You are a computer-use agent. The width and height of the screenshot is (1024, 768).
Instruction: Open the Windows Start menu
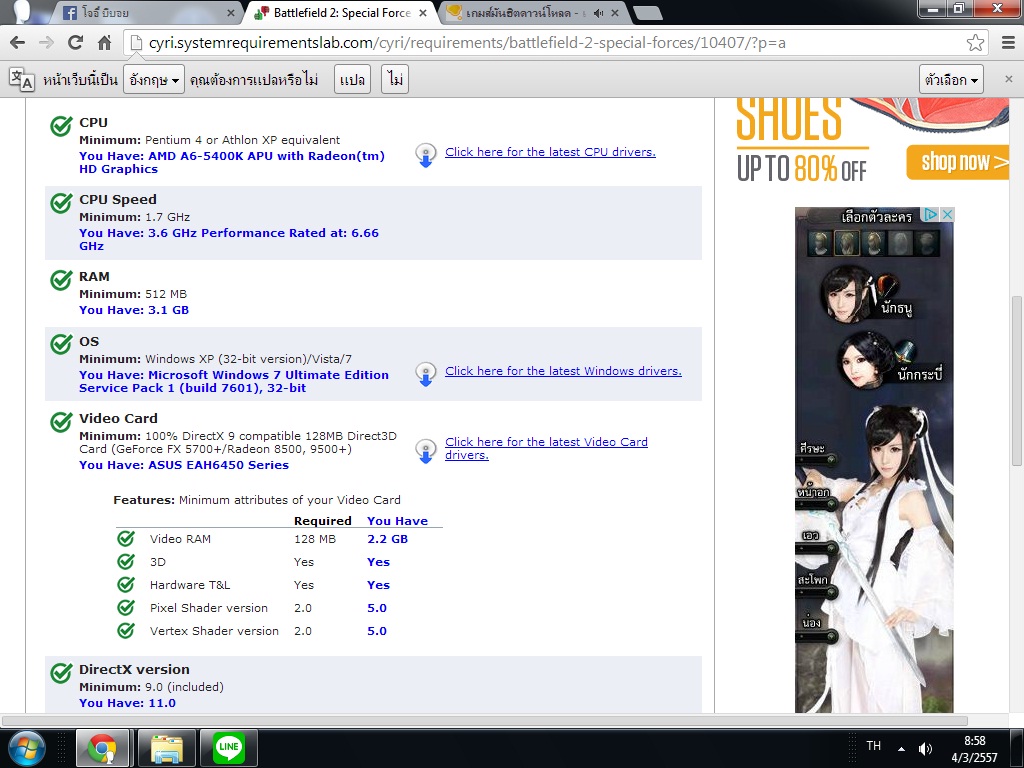click(25, 748)
